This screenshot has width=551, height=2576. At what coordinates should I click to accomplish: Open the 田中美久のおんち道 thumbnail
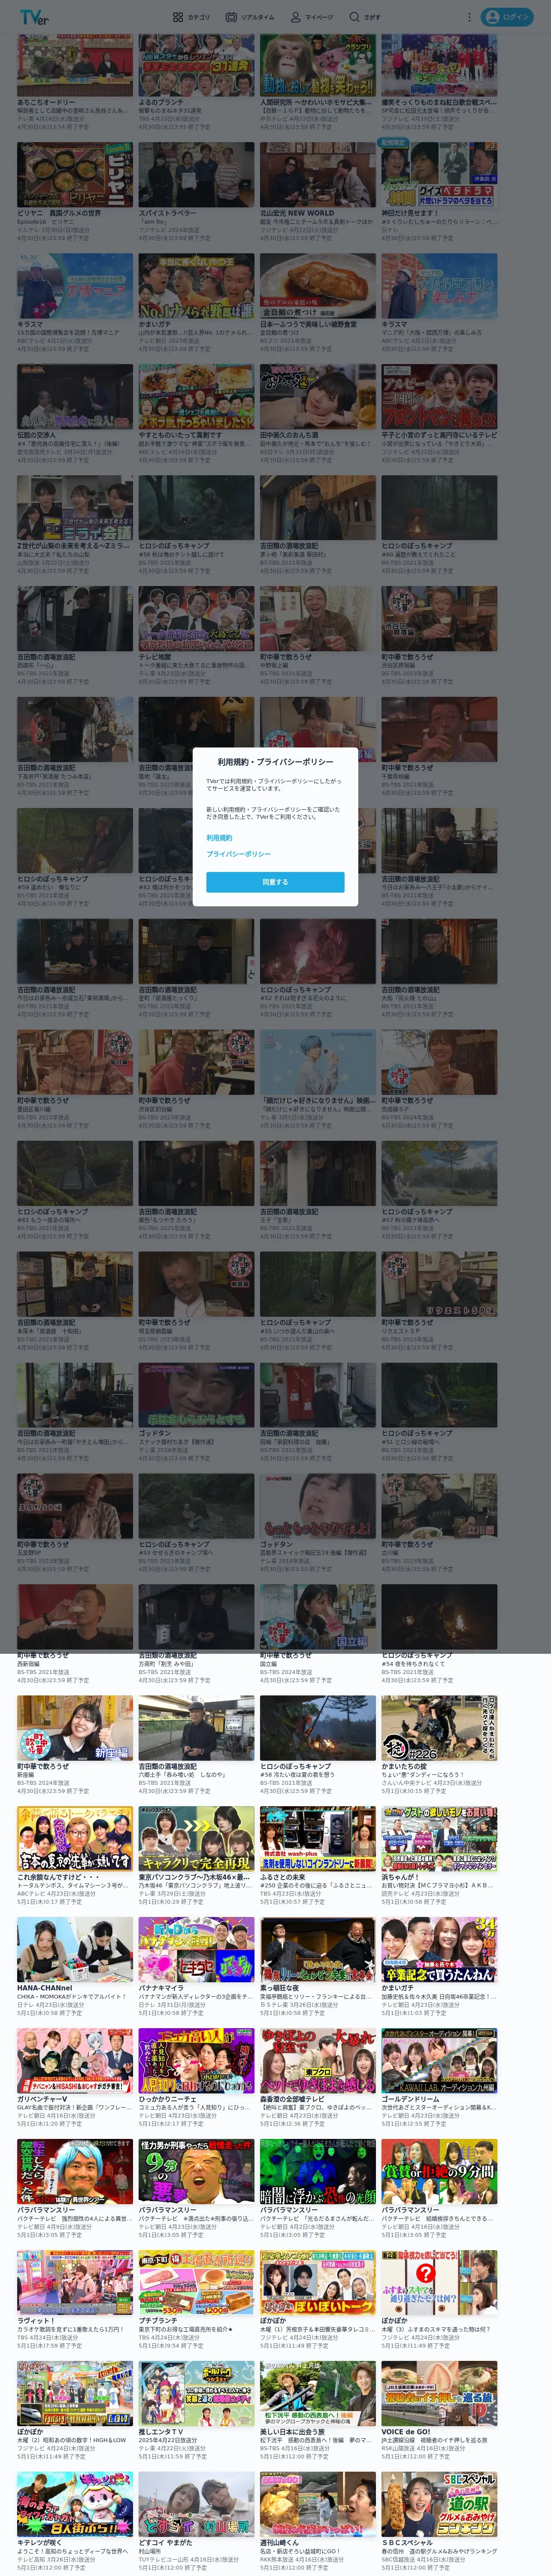318,397
